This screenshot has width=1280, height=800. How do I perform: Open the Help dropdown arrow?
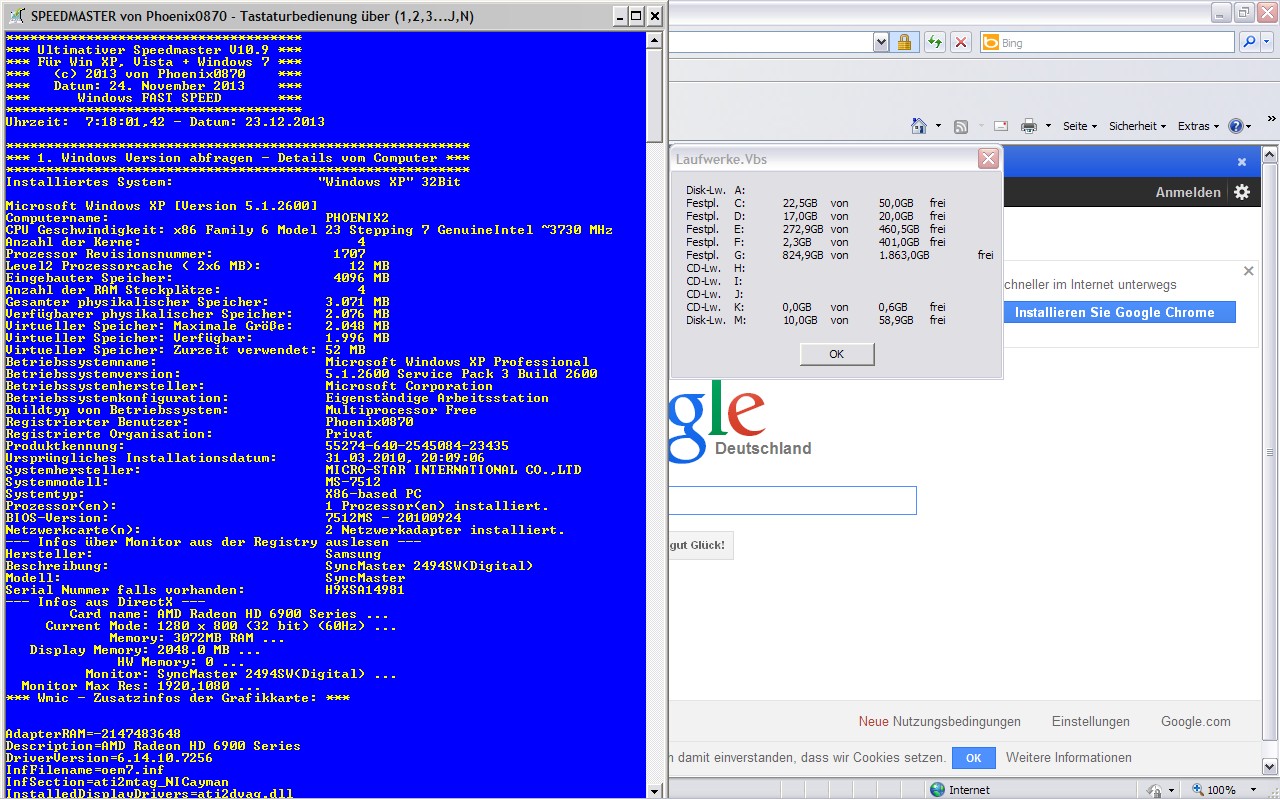pyautogui.click(x=1250, y=126)
